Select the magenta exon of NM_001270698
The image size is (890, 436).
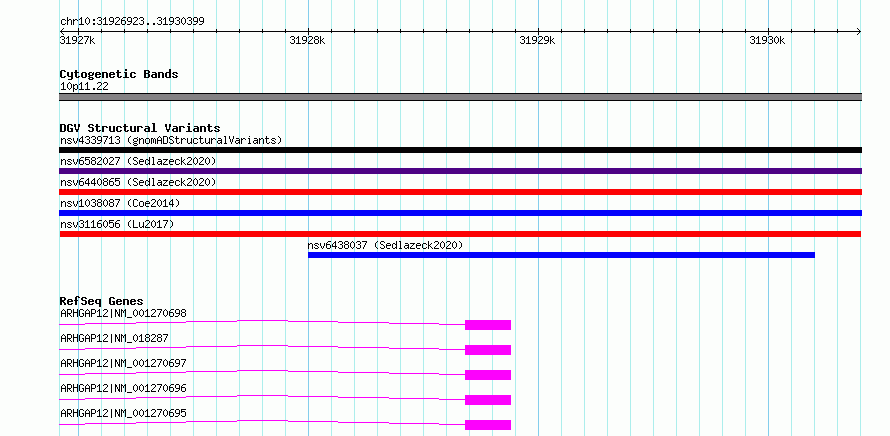click(488, 325)
